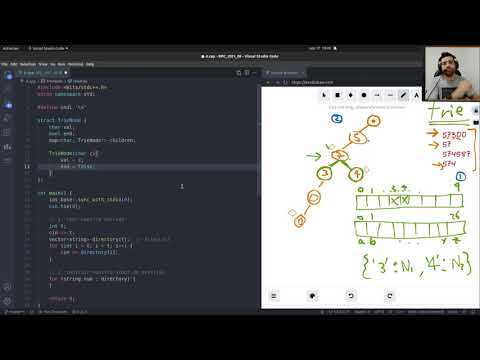Redo the last undone drawing action
The image size is (480, 360).
(389, 296)
